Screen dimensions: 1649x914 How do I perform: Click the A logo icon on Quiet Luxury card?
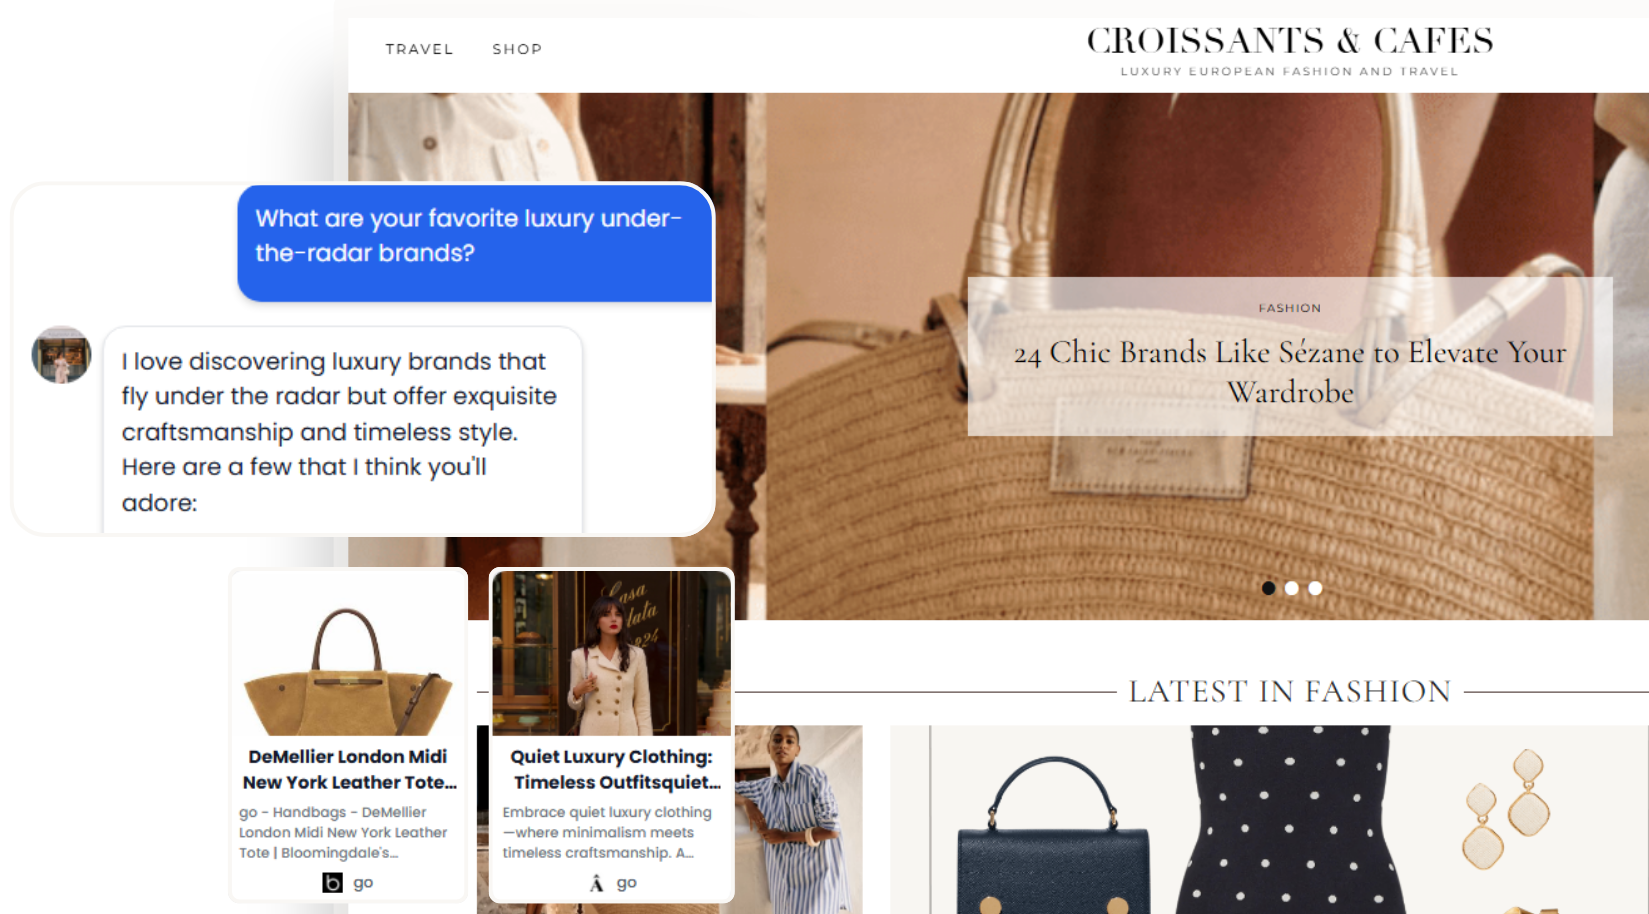coord(596,883)
